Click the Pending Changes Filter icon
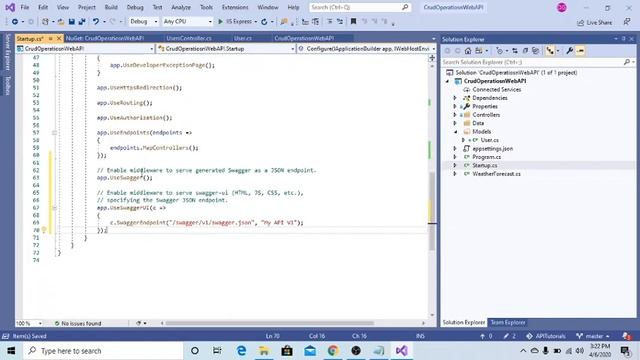The height and width of the screenshot is (360, 640). pyautogui.click(x=500, y=51)
